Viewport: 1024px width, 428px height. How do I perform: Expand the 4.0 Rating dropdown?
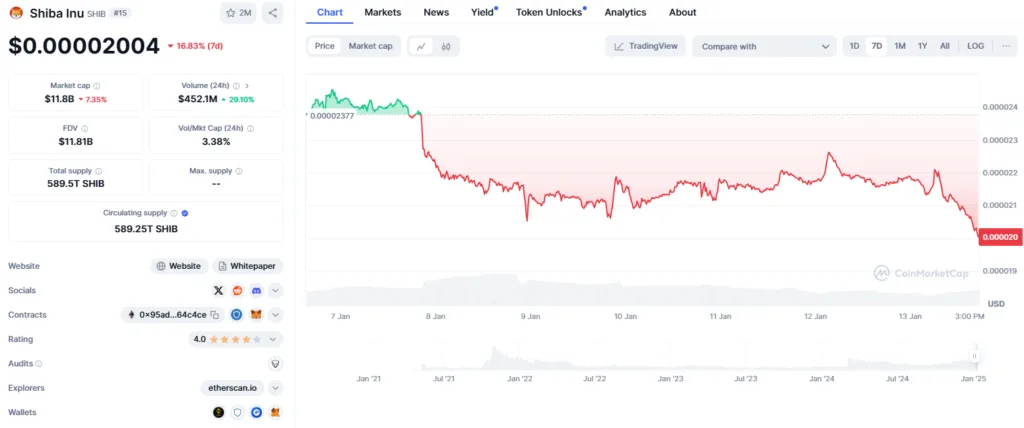tap(236, 339)
